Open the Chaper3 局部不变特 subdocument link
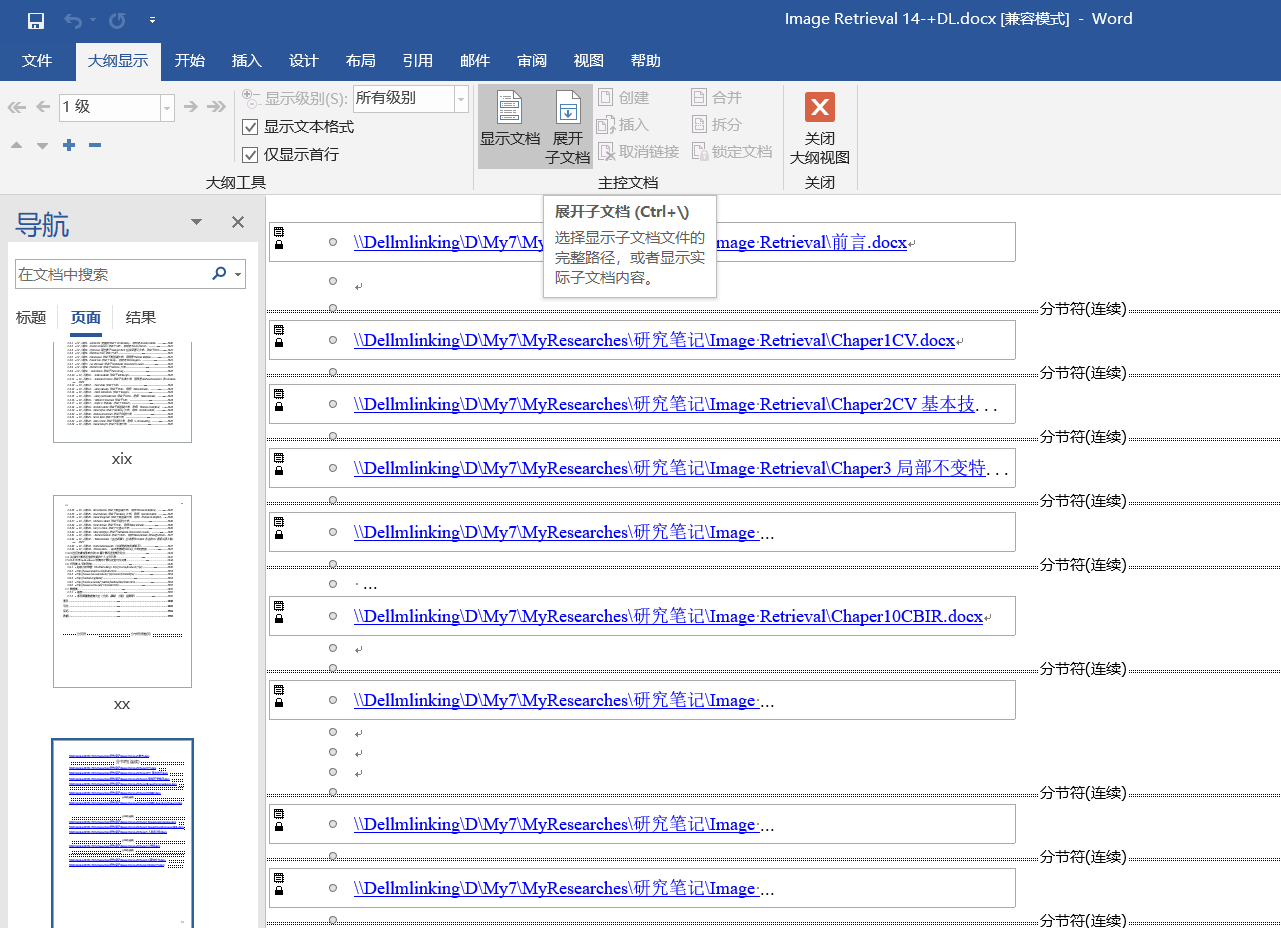The width and height of the screenshot is (1281, 928). click(670, 469)
